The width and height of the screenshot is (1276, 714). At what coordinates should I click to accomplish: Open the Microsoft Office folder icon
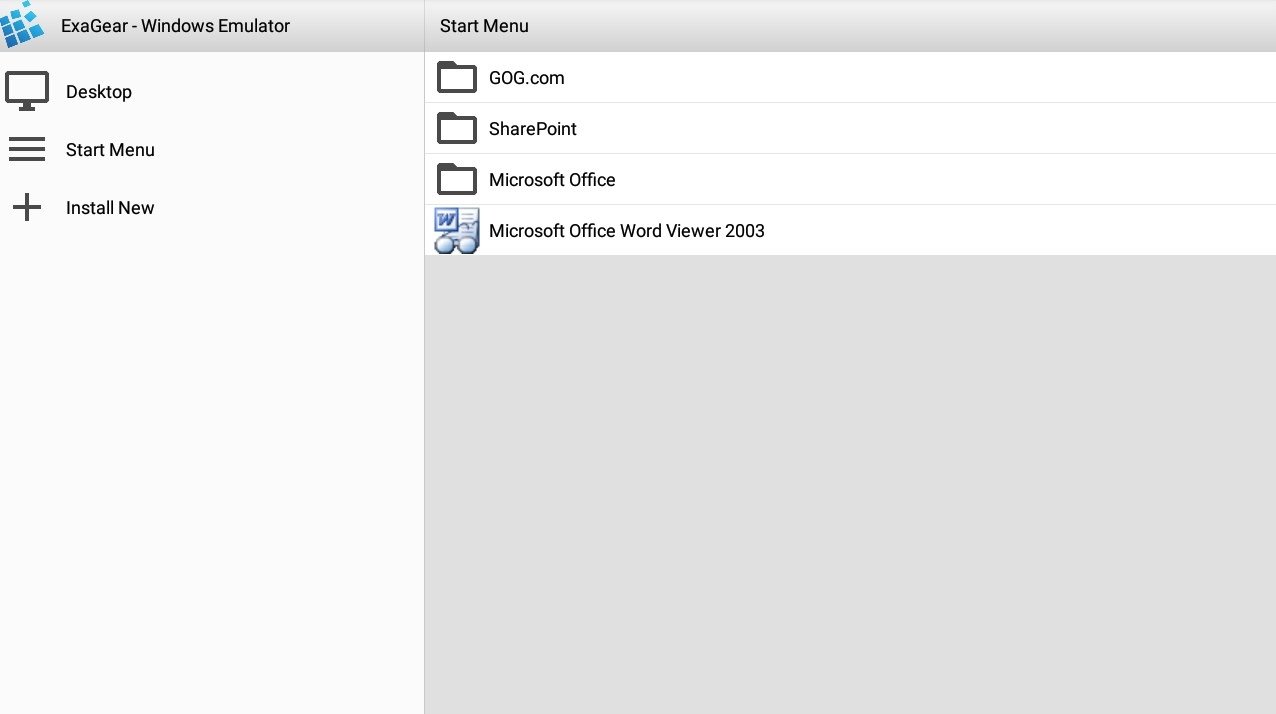(457, 179)
